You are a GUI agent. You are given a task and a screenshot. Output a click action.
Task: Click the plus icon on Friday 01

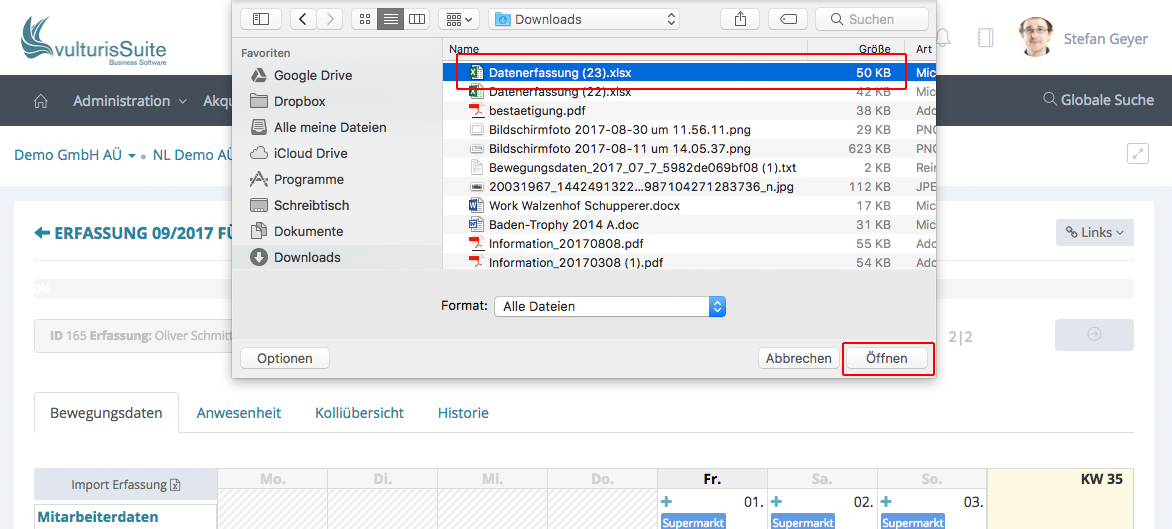667,502
